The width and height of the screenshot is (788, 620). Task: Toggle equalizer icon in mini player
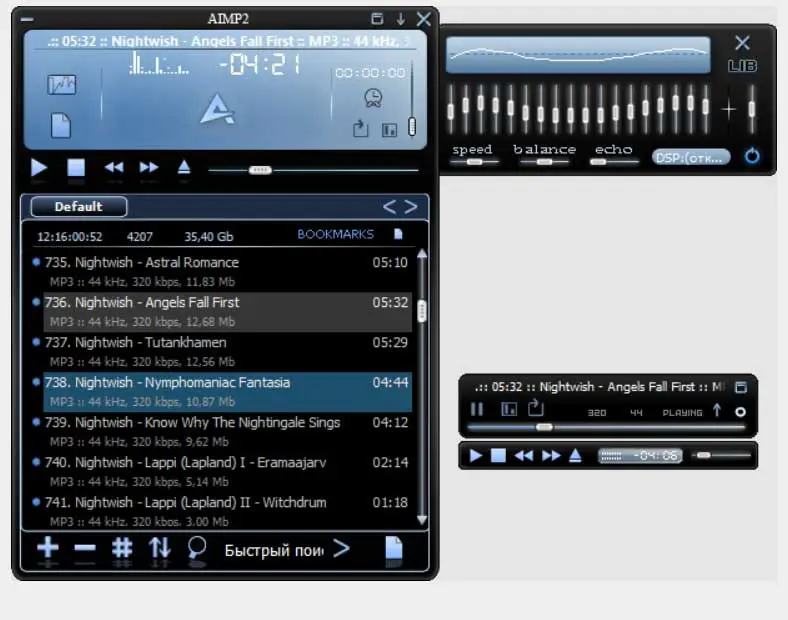tap(509, 409)
